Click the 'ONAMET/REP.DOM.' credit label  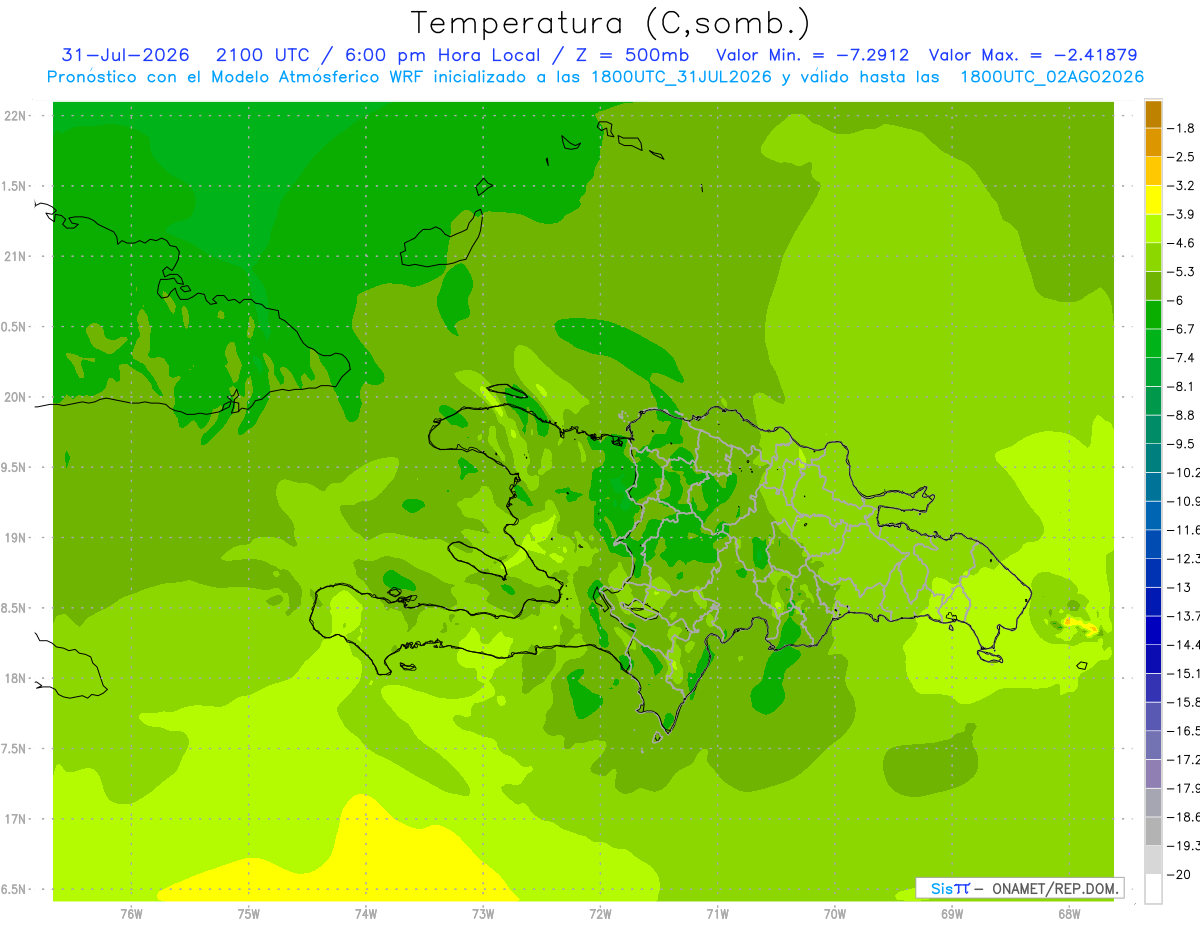coord(1056,888)
